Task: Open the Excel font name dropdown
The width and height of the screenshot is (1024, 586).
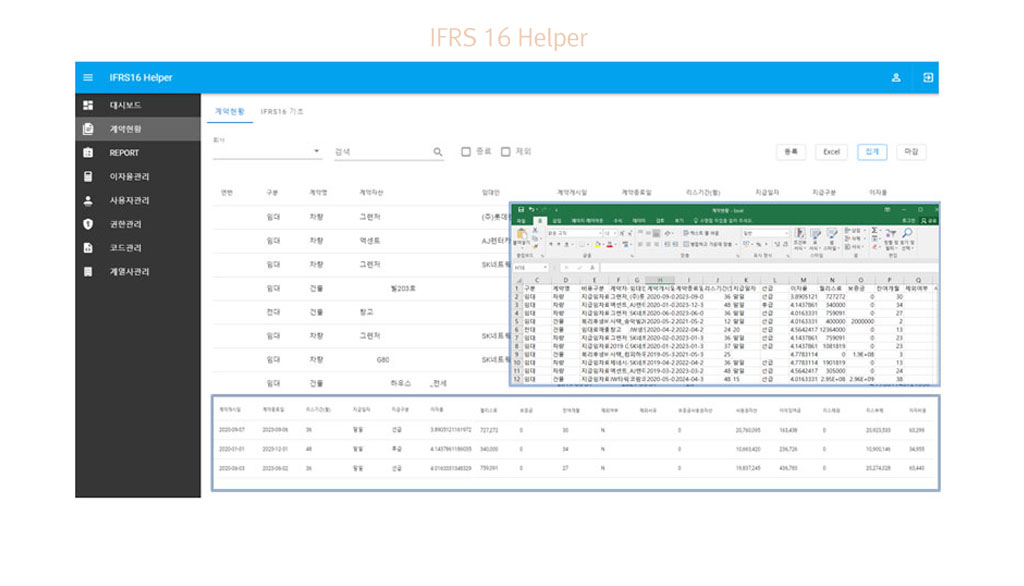Action: click(599, 233)
